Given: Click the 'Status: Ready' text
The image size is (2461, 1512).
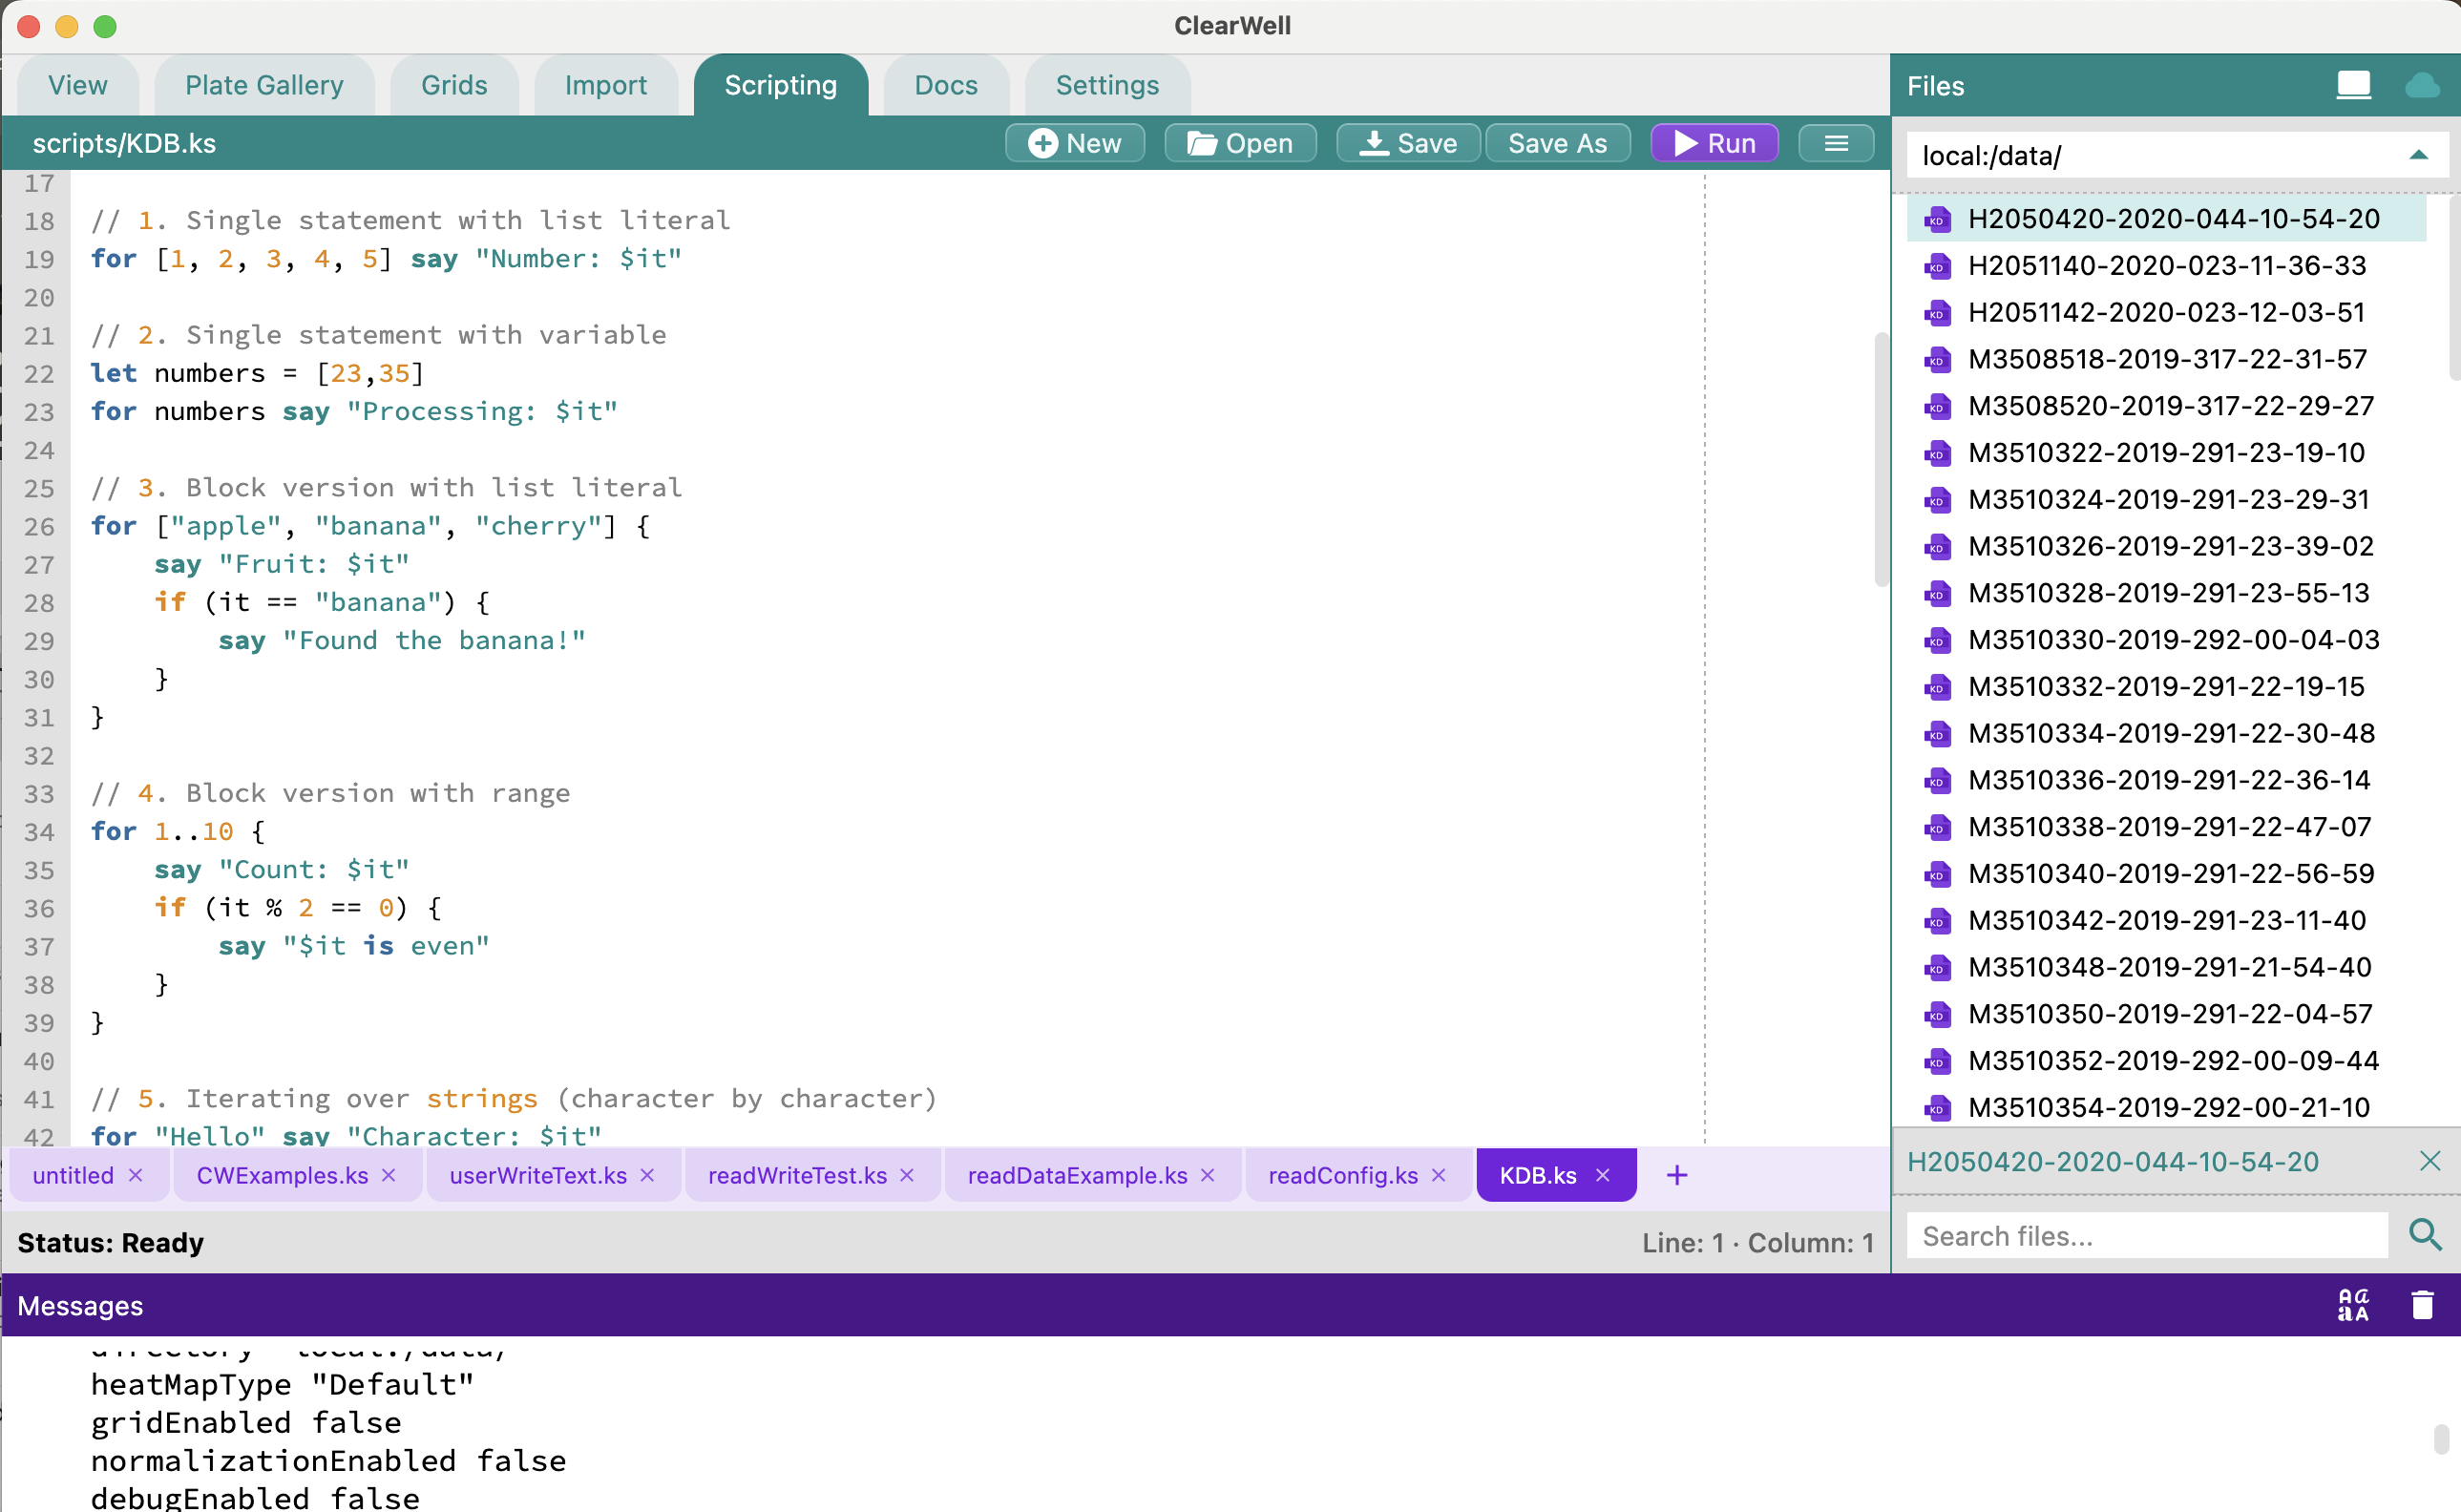Looking at the screenshot, I should pyautogui.click(x=110, y=1242).
